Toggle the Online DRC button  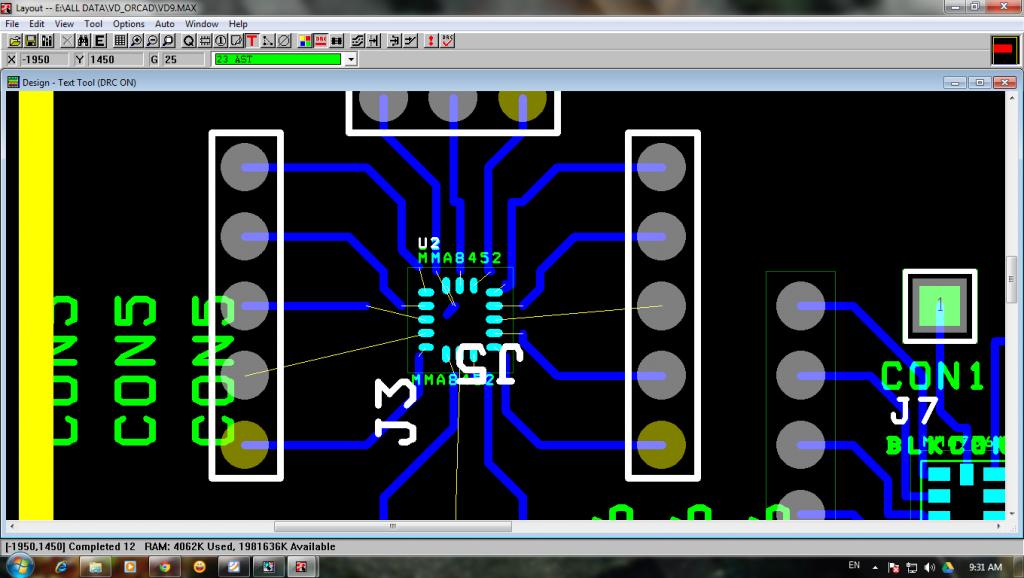click(x=321, y=40)
